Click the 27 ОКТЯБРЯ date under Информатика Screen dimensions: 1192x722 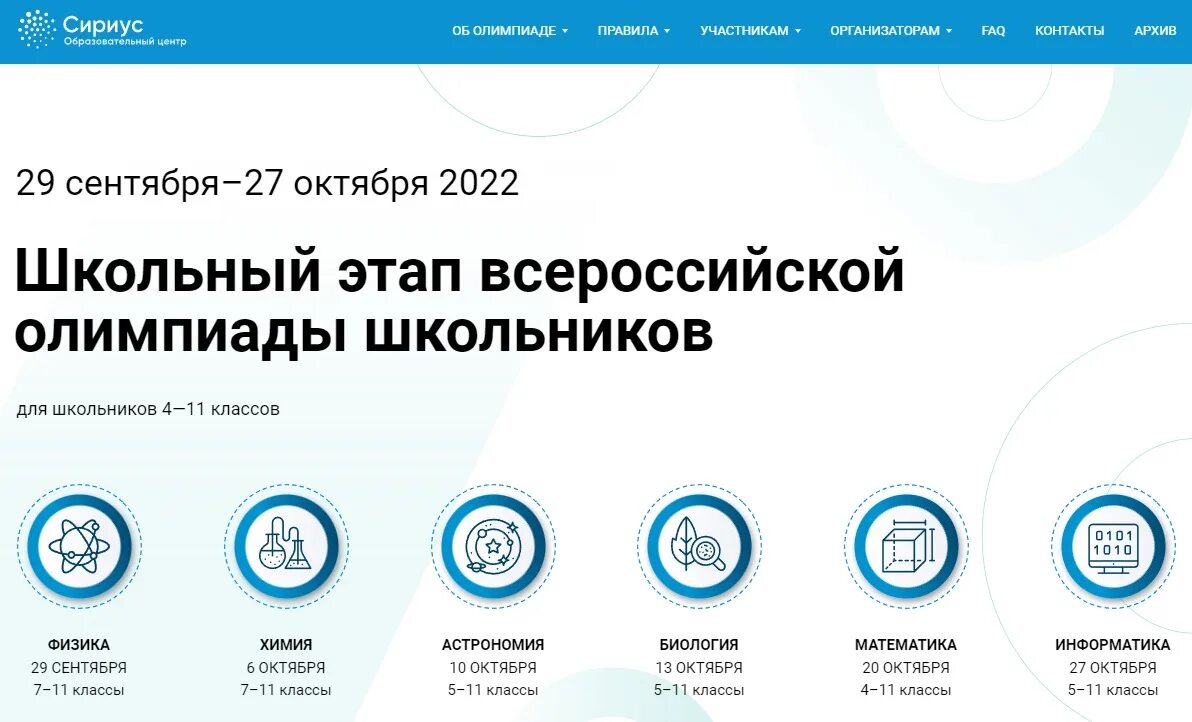tap(1113, 667)
